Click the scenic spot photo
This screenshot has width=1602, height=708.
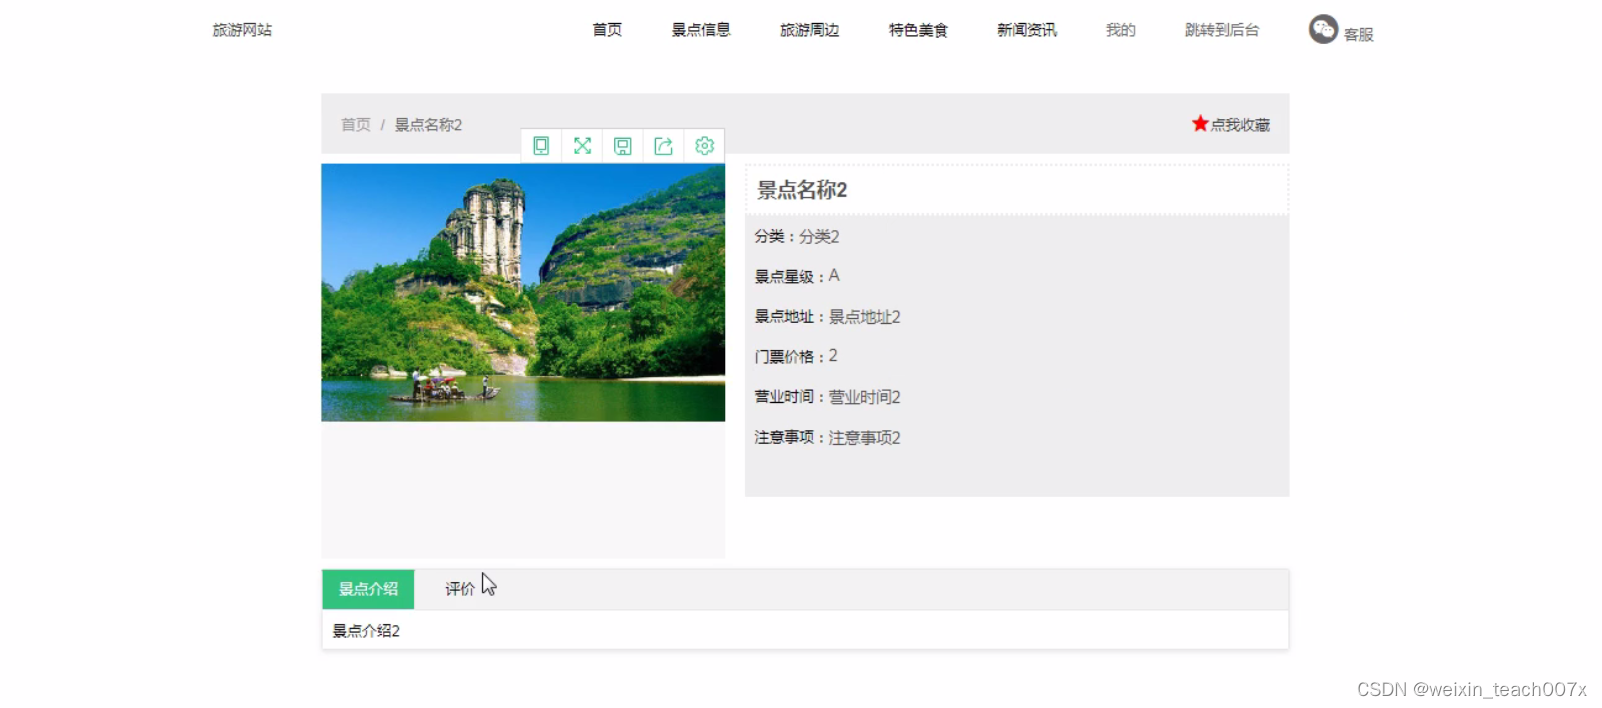point(523,292)
